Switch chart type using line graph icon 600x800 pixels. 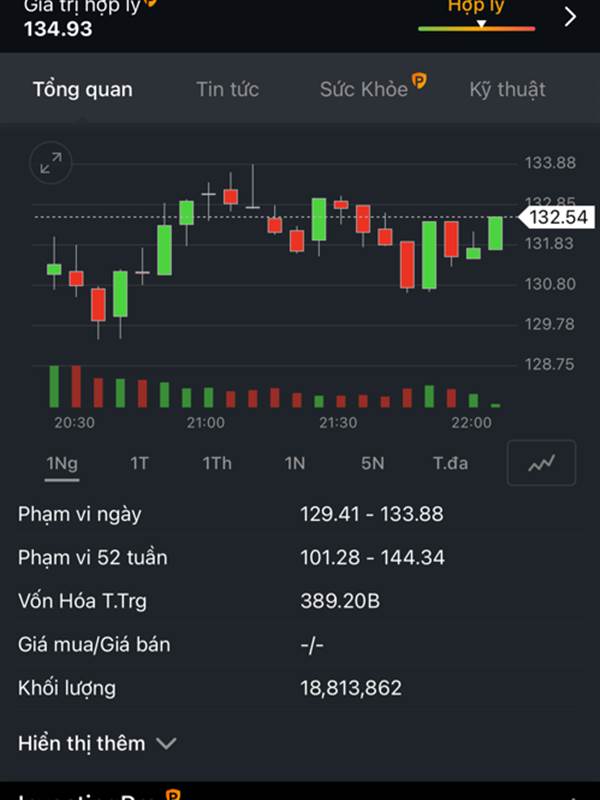click(x=541, y=463)
